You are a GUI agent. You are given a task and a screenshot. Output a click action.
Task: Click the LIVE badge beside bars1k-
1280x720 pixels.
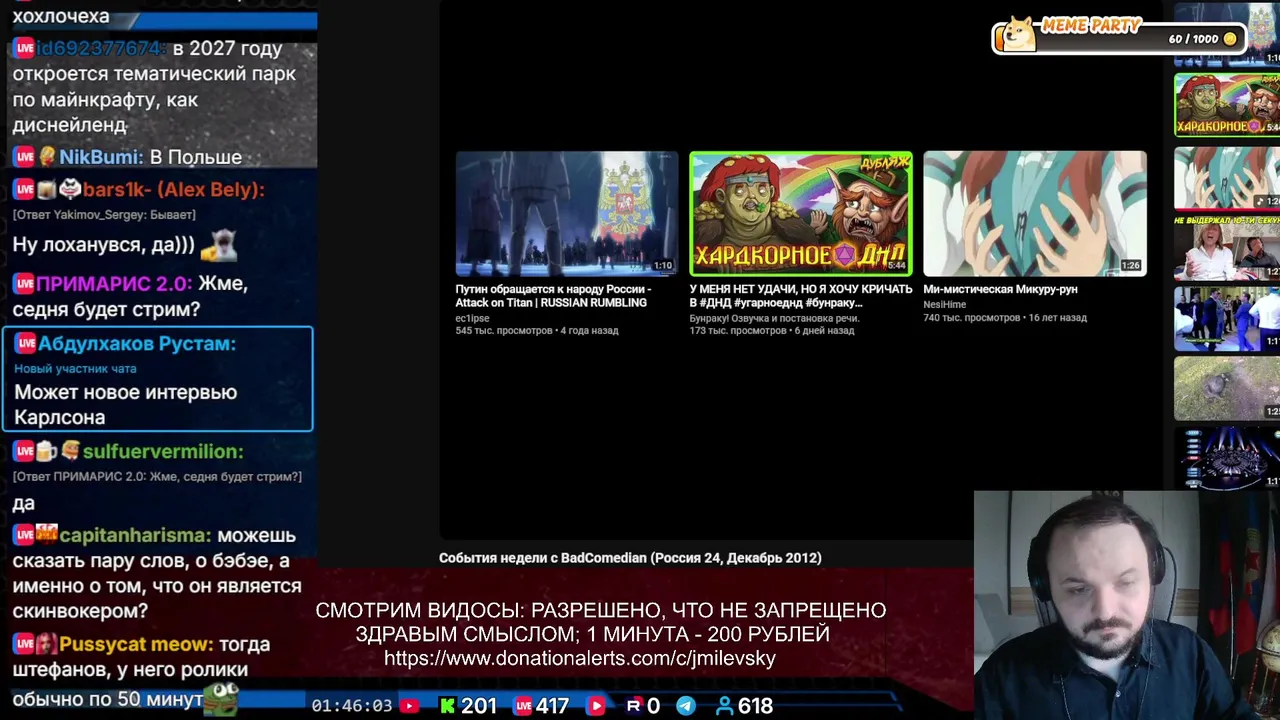(x=24, y=190)
